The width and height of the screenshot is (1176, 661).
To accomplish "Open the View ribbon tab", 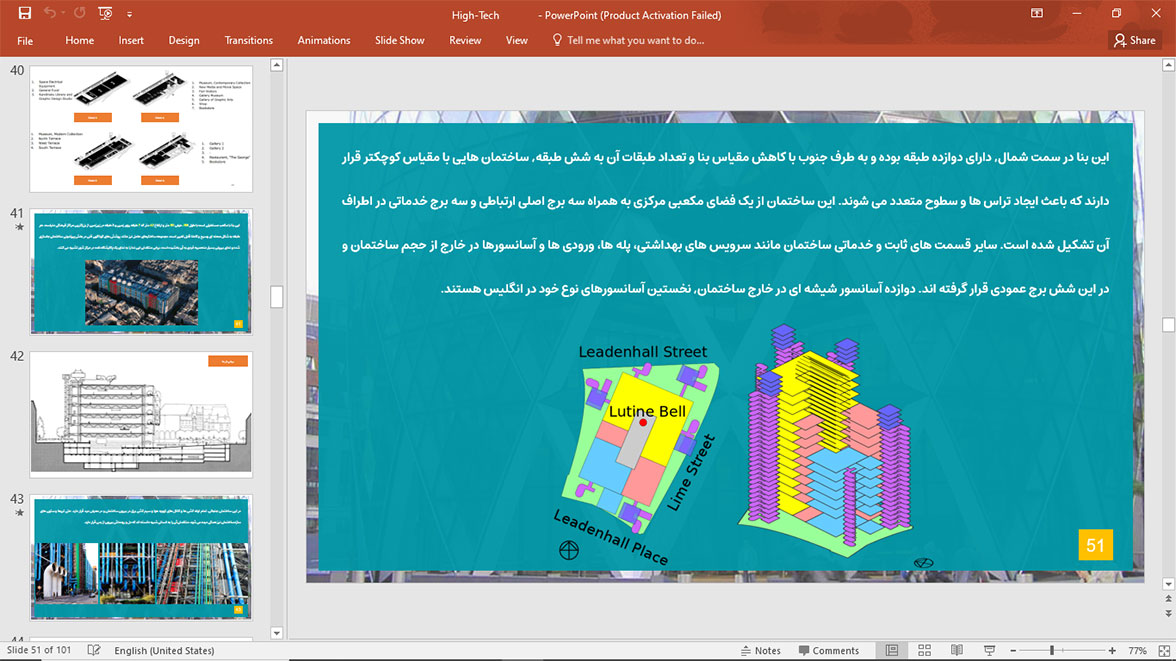I will pos(516,41).
